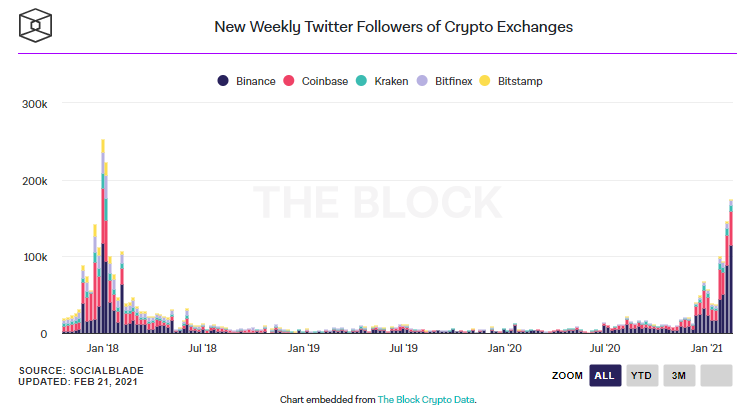Viewport: 742px width, 410px height.
Task: Switch zoom to YTD
Action: pos(641,376)
